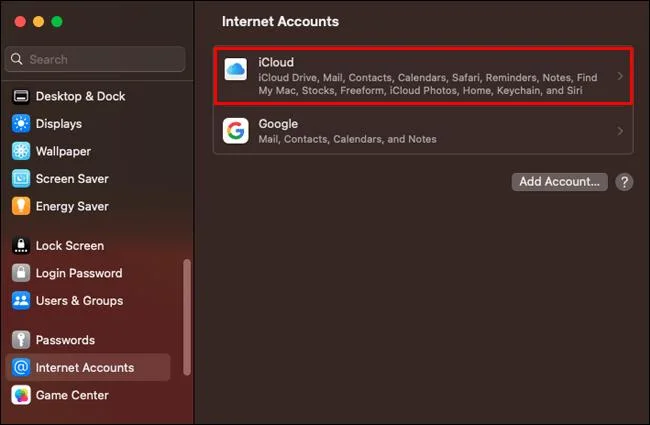Click the iCloud services description text
Viewport: 650px width, 425px height.
pos(428,84)
